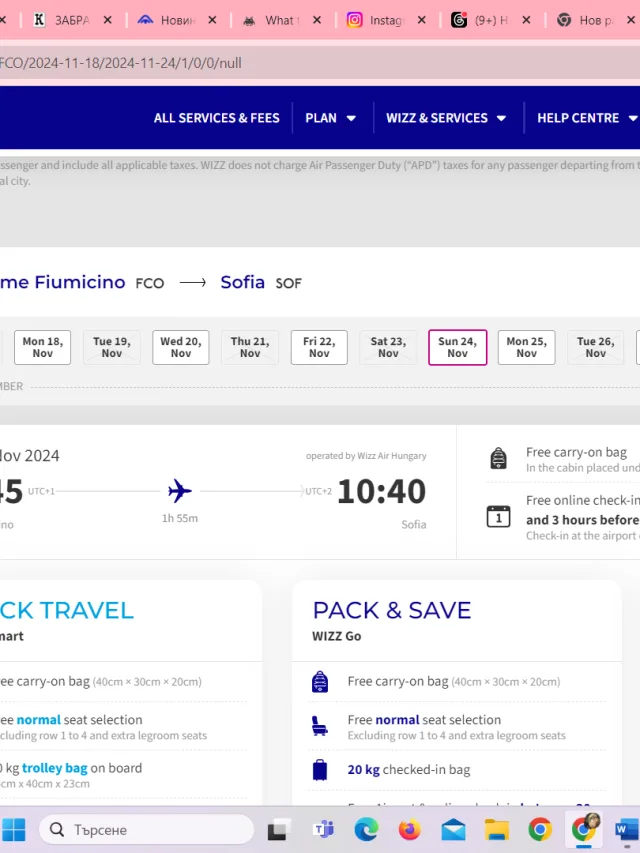
Task: Expand the HELP CENTRE dropdown
Action: [x=587, y=118]
